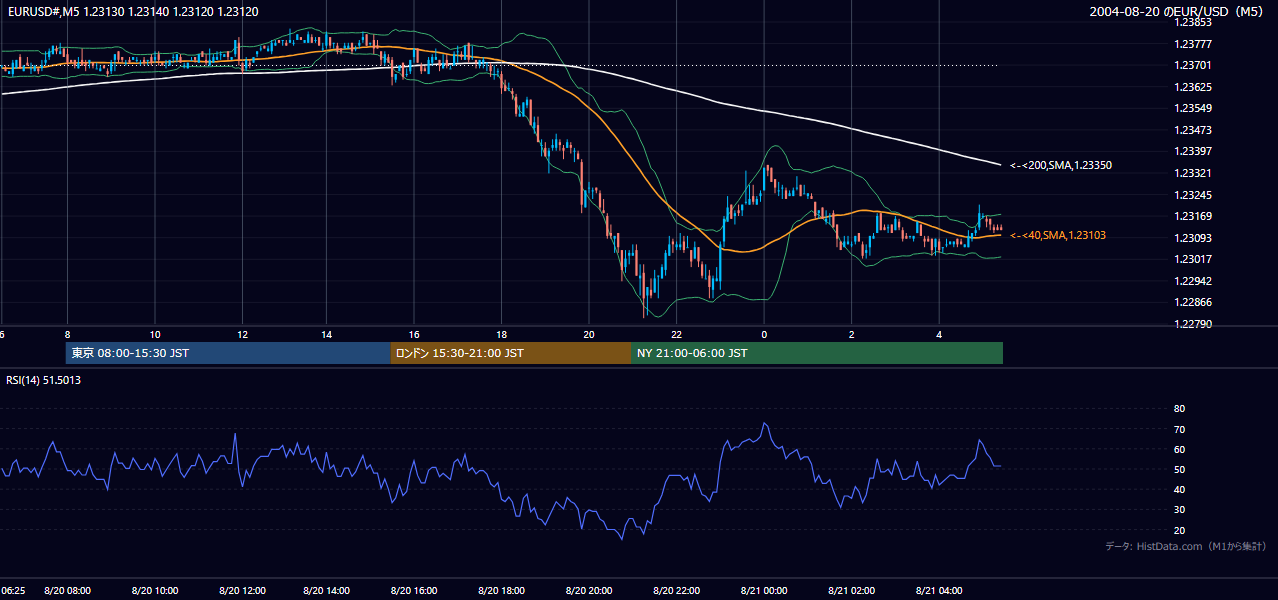
Task: Click the 200 SMA 1.23350 line label
Action: tap(1061, 165)
